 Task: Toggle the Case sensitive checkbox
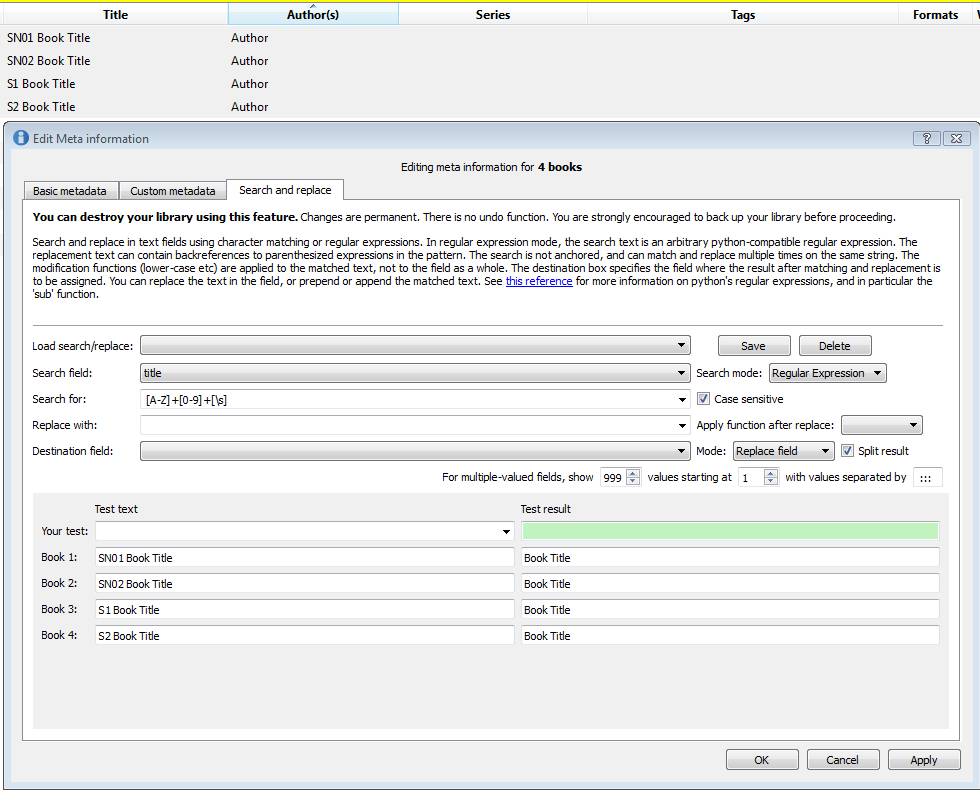703,399
